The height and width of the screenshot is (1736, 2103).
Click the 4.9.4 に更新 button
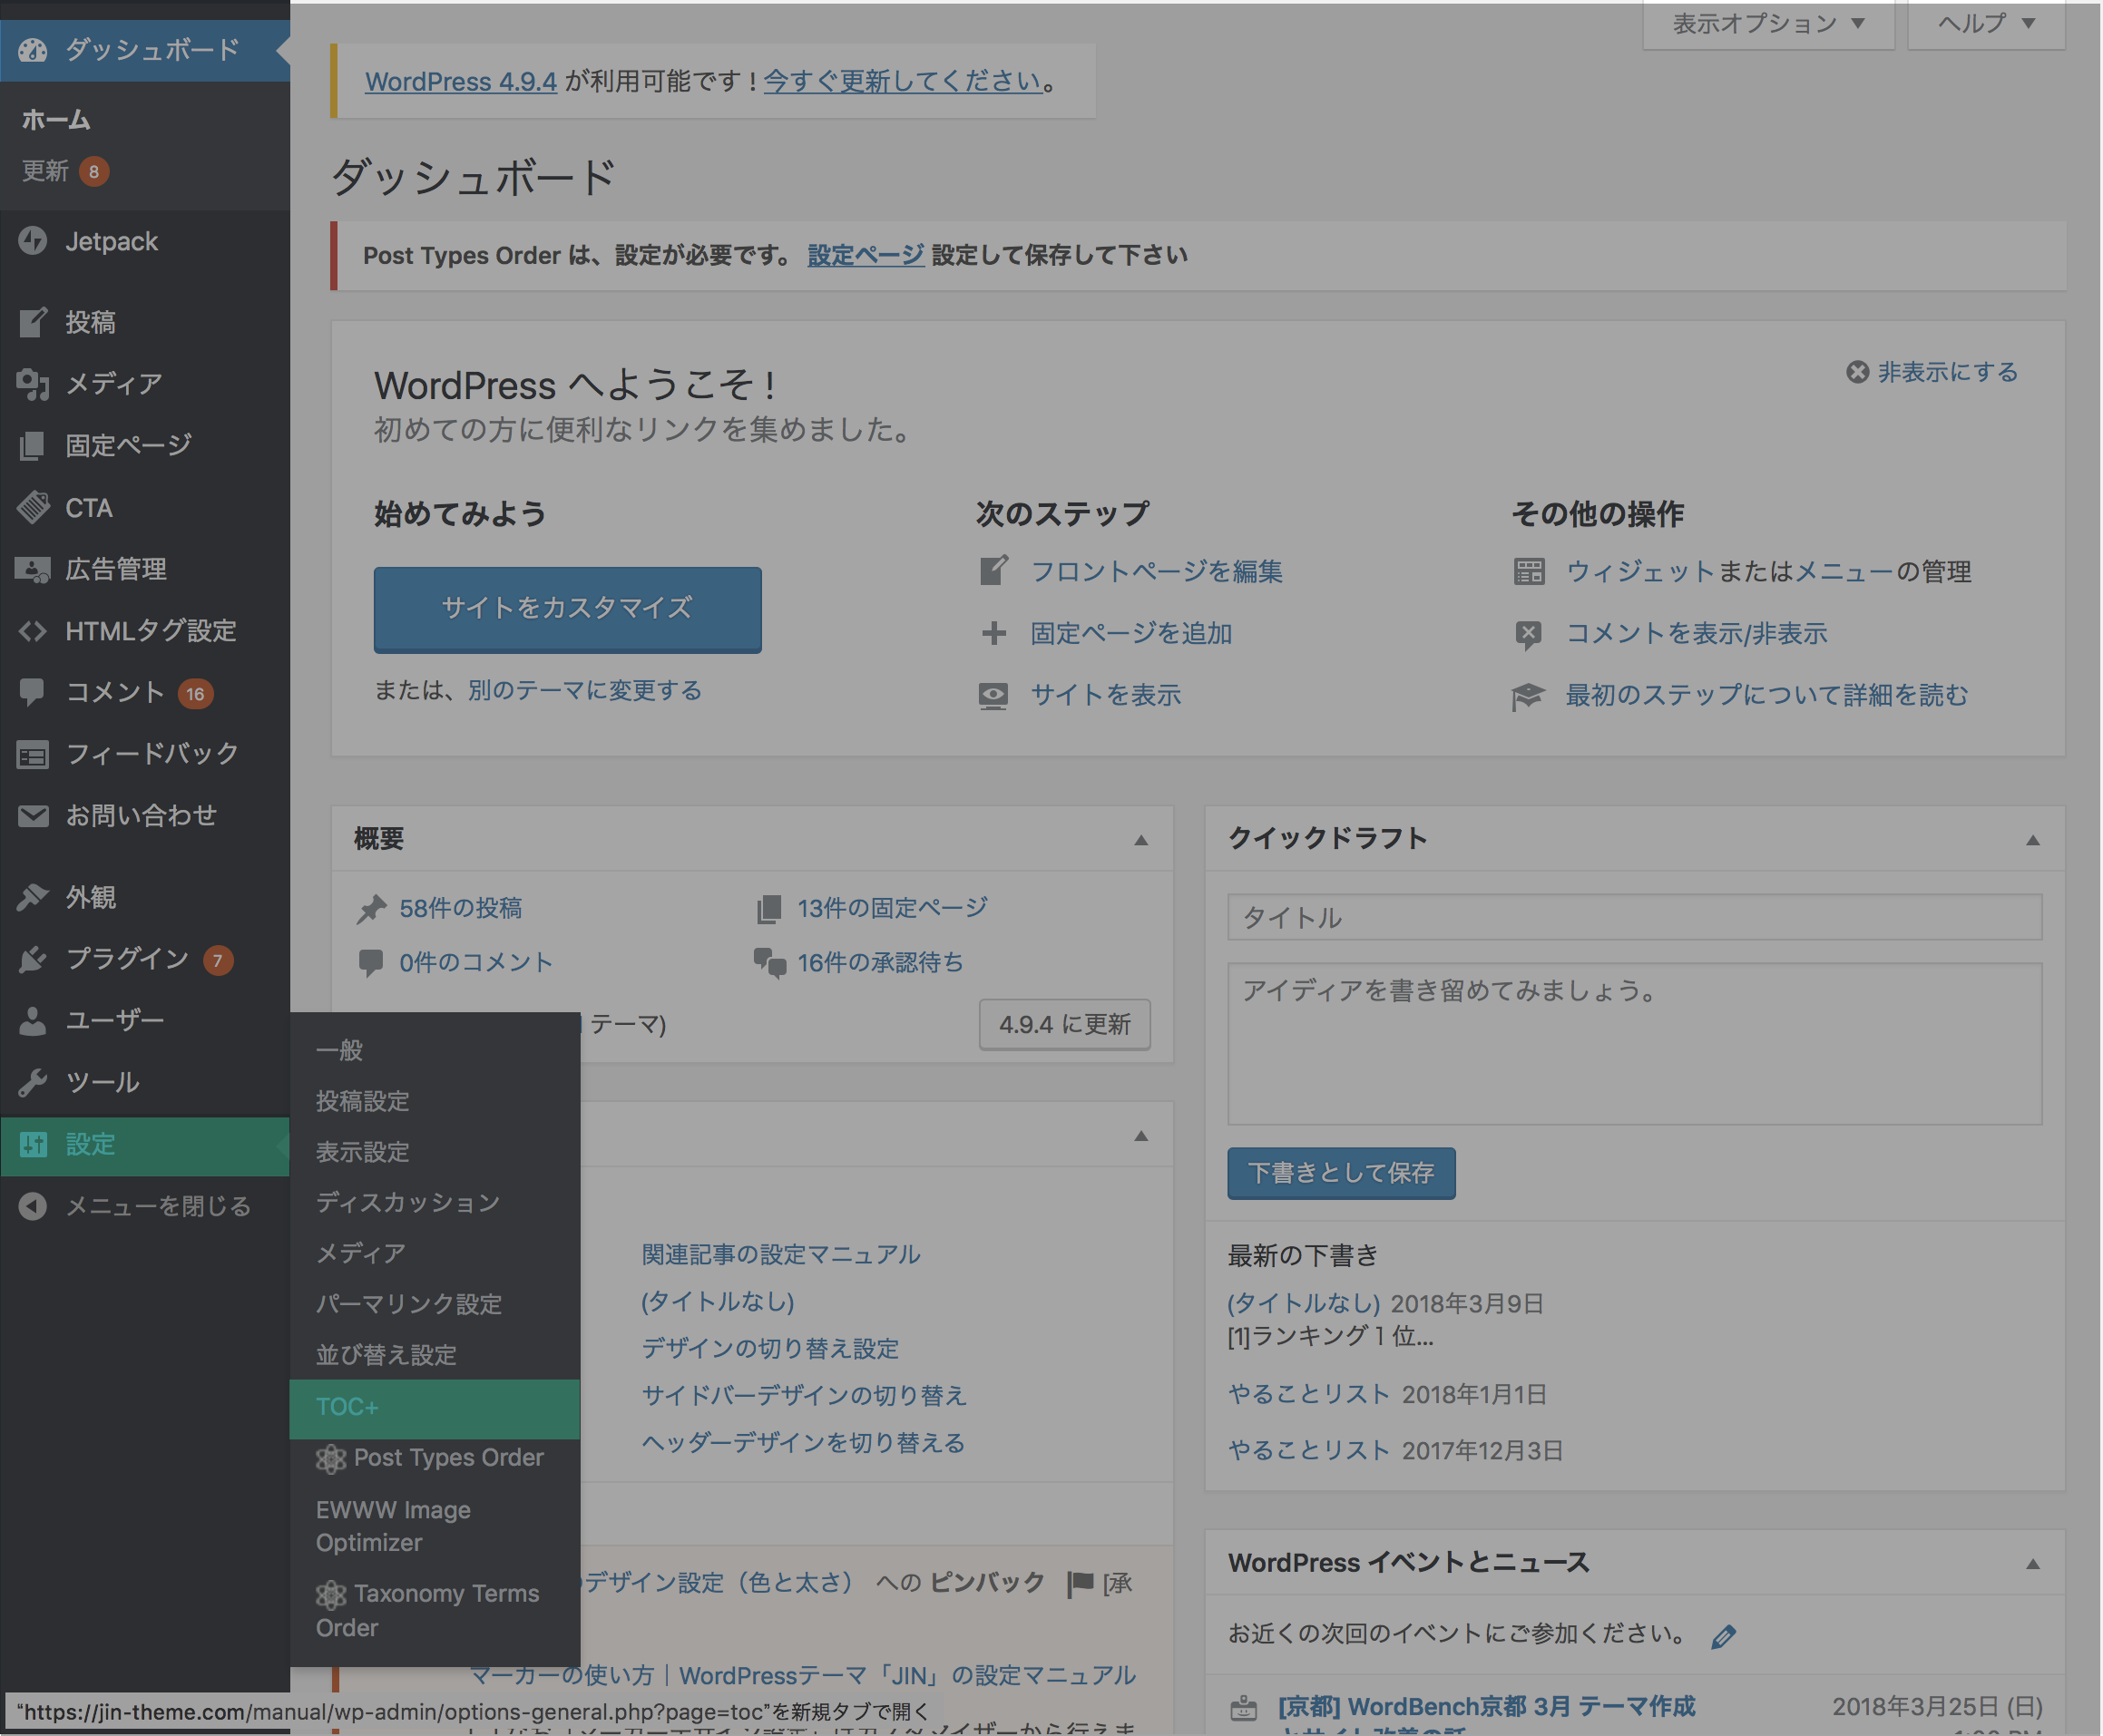[1065, 1025]
